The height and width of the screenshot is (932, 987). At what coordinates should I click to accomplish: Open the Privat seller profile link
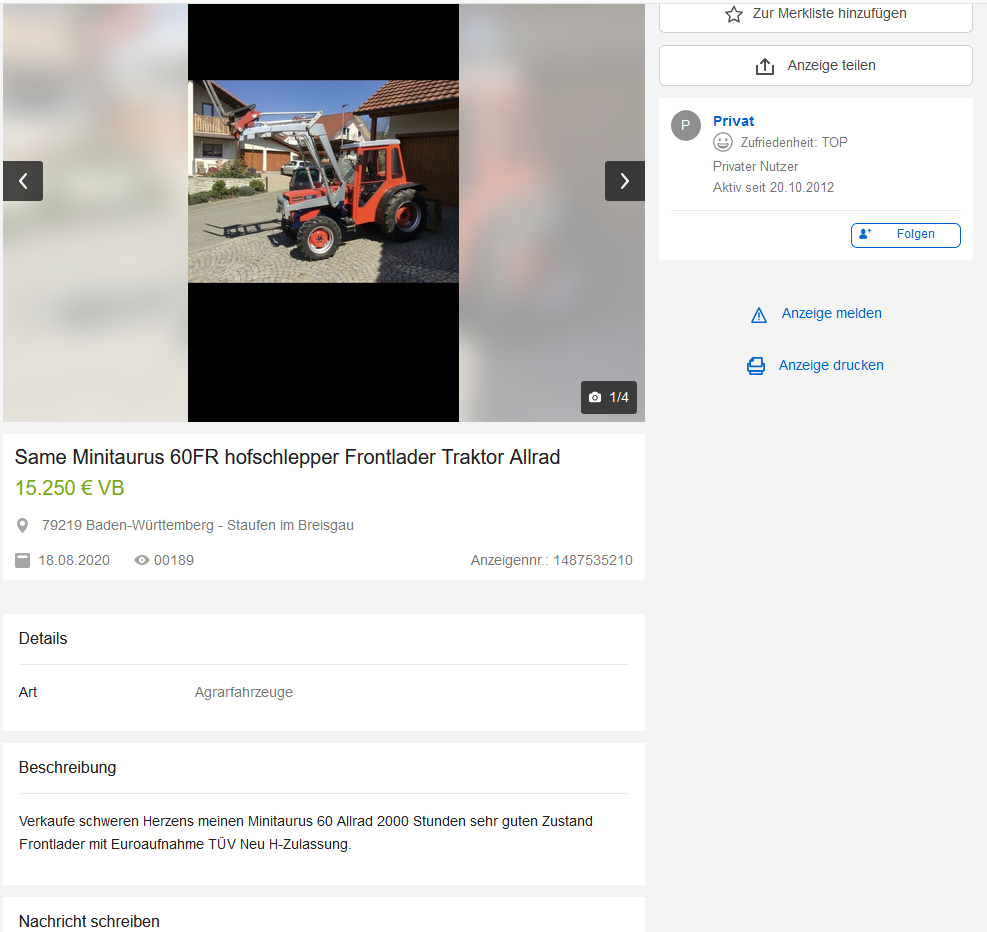733,121
